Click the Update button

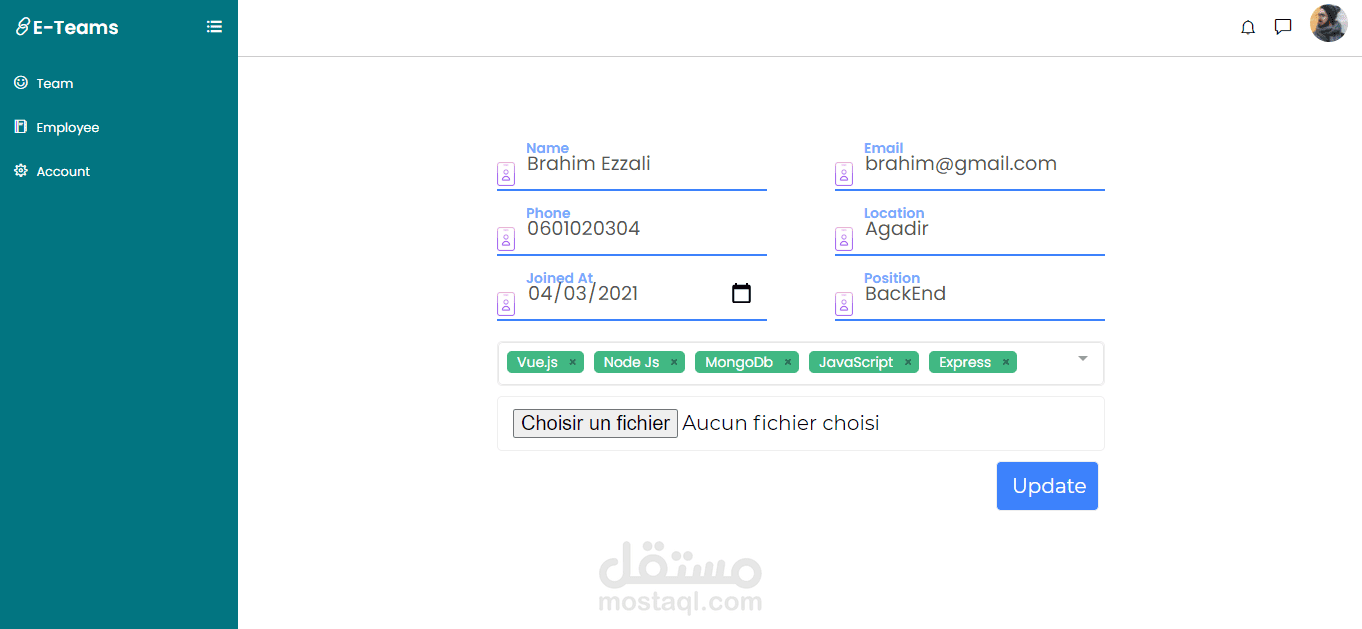tap(1047, 486)
